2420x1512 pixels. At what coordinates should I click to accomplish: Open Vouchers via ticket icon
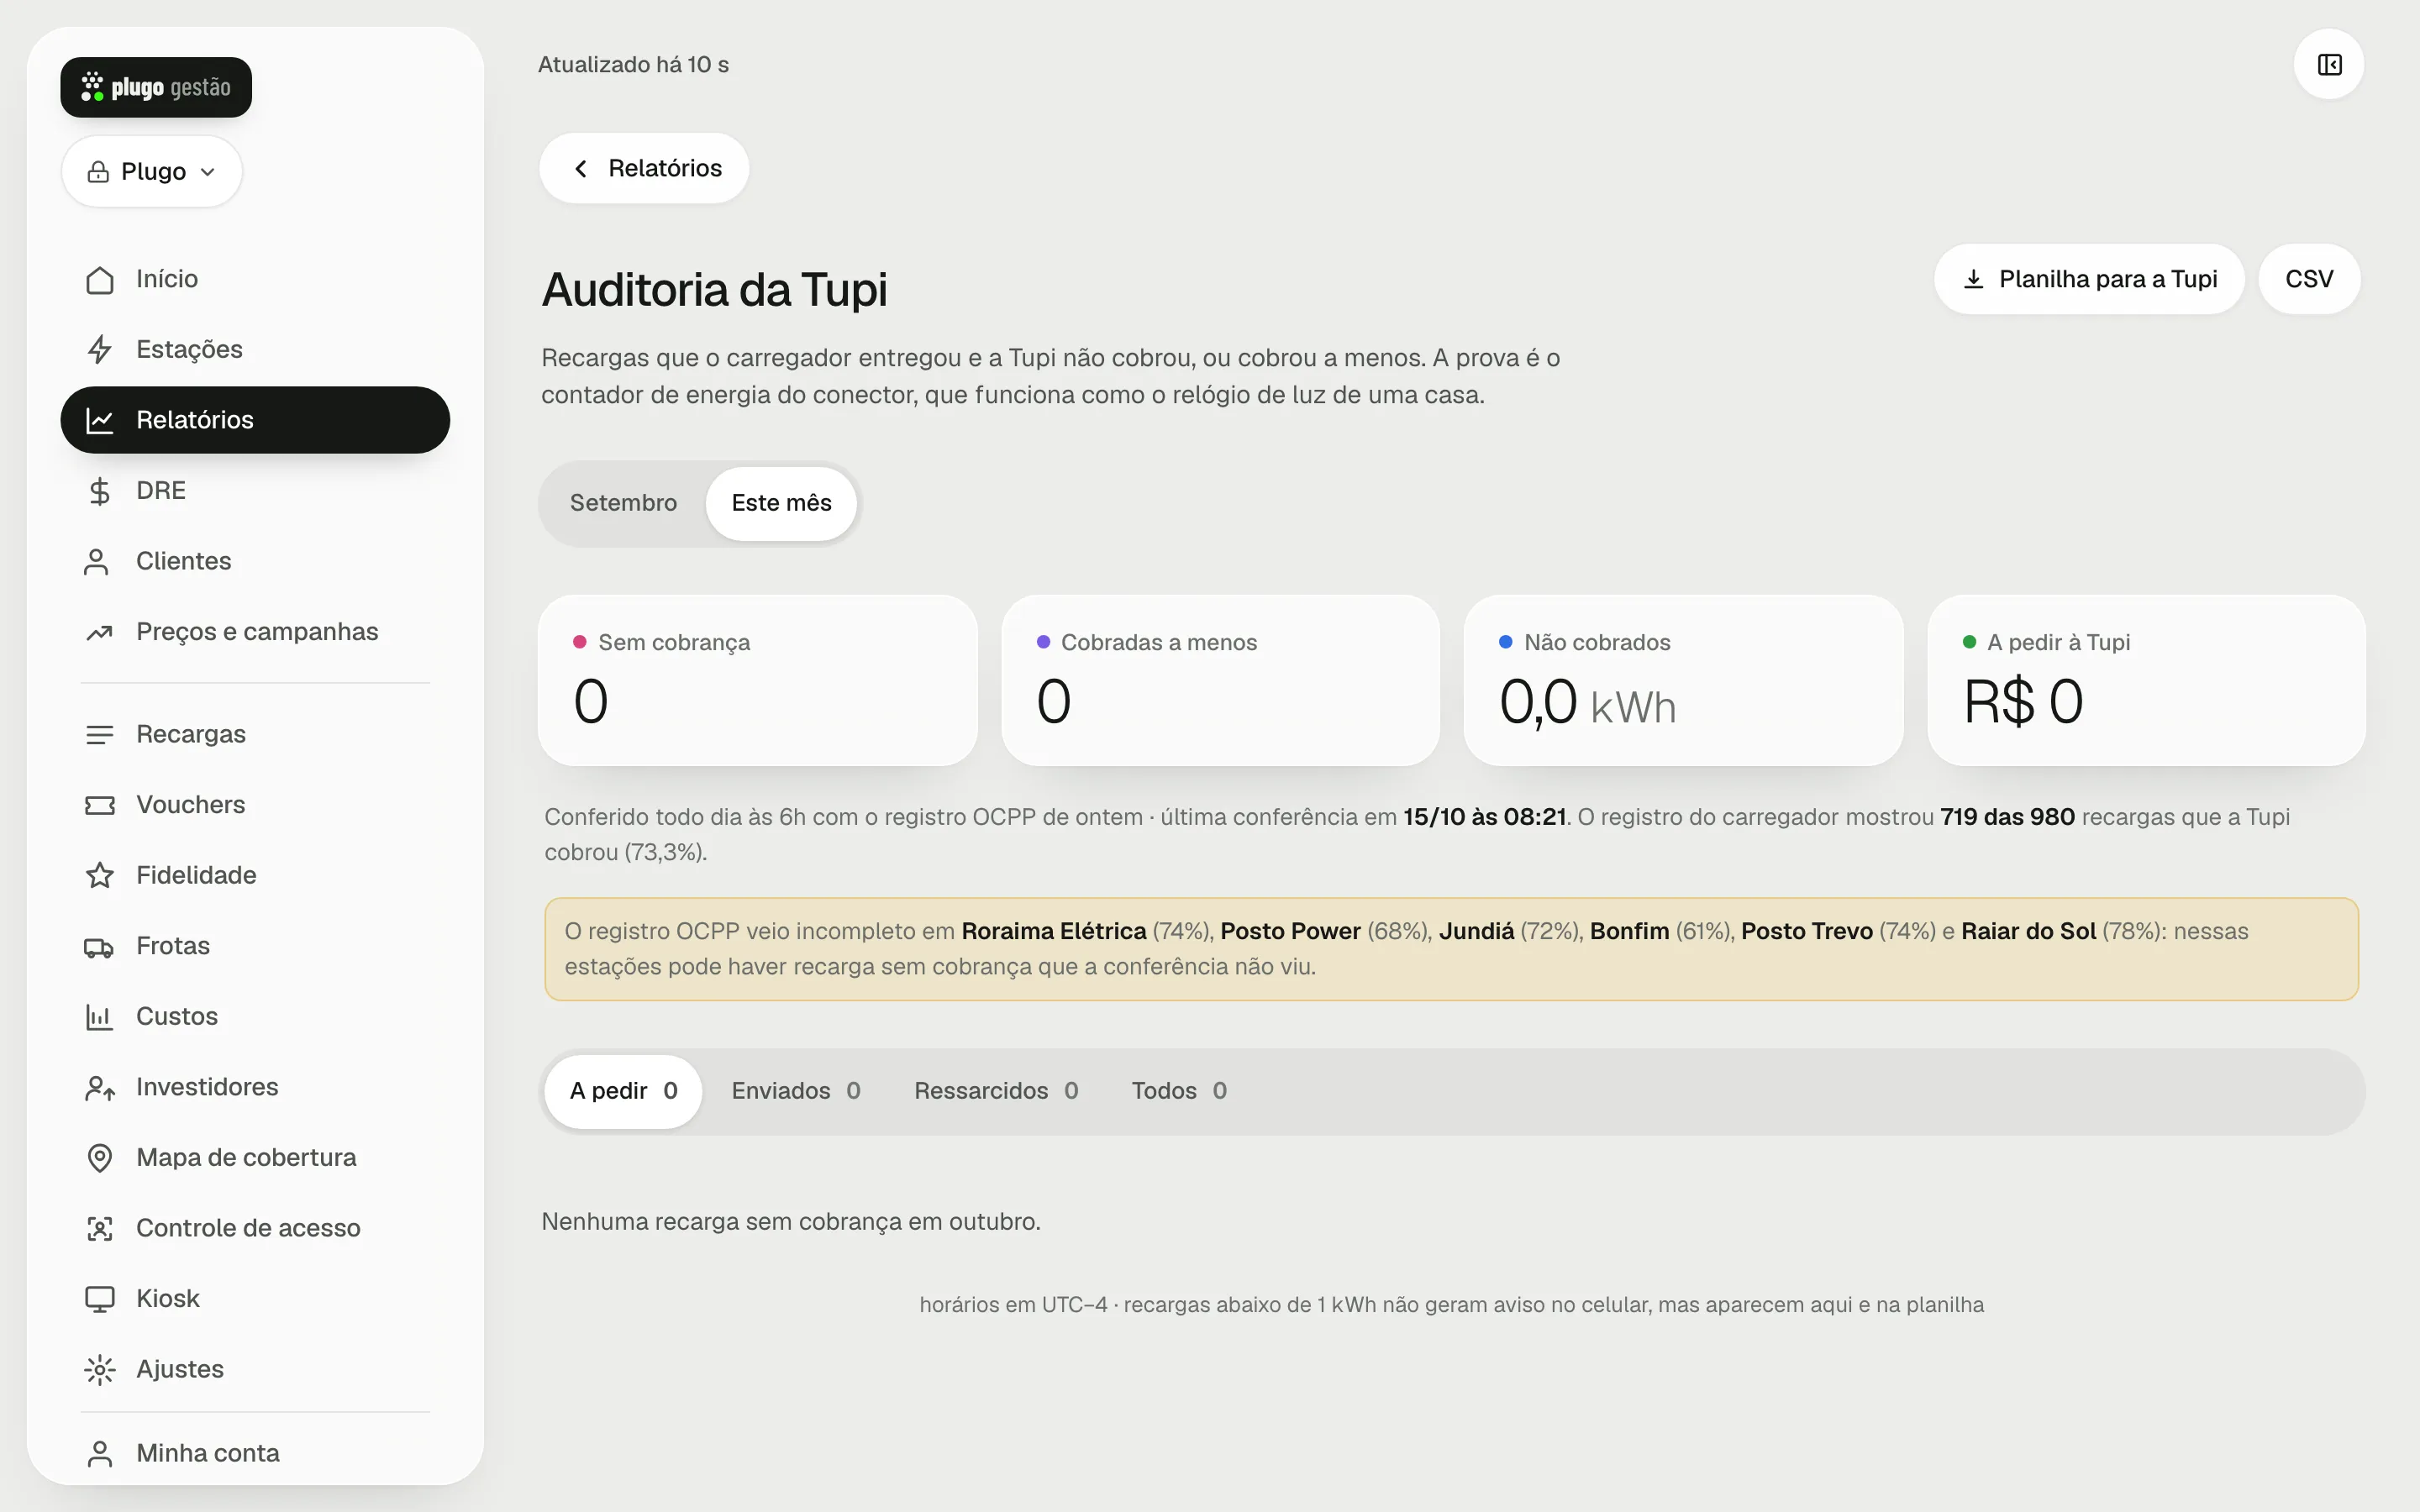(x=99, y=805)
